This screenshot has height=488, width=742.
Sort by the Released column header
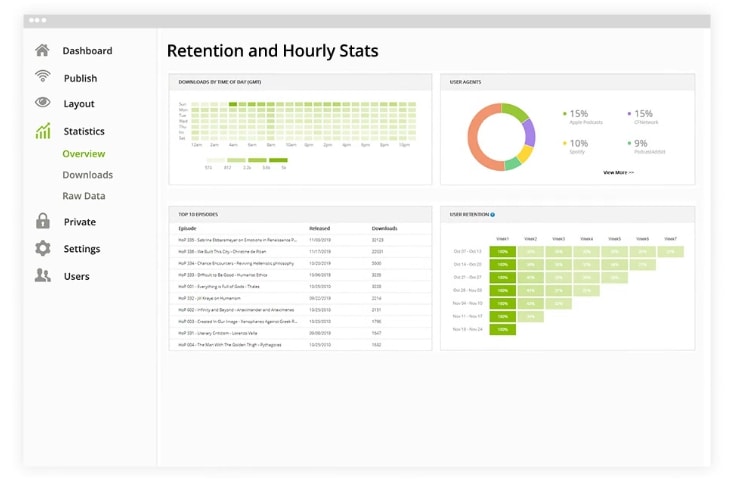click(x=319, y=229)
